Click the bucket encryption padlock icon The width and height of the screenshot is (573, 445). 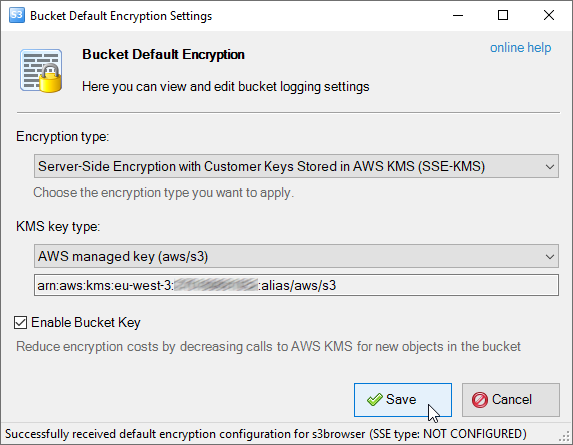41,71
